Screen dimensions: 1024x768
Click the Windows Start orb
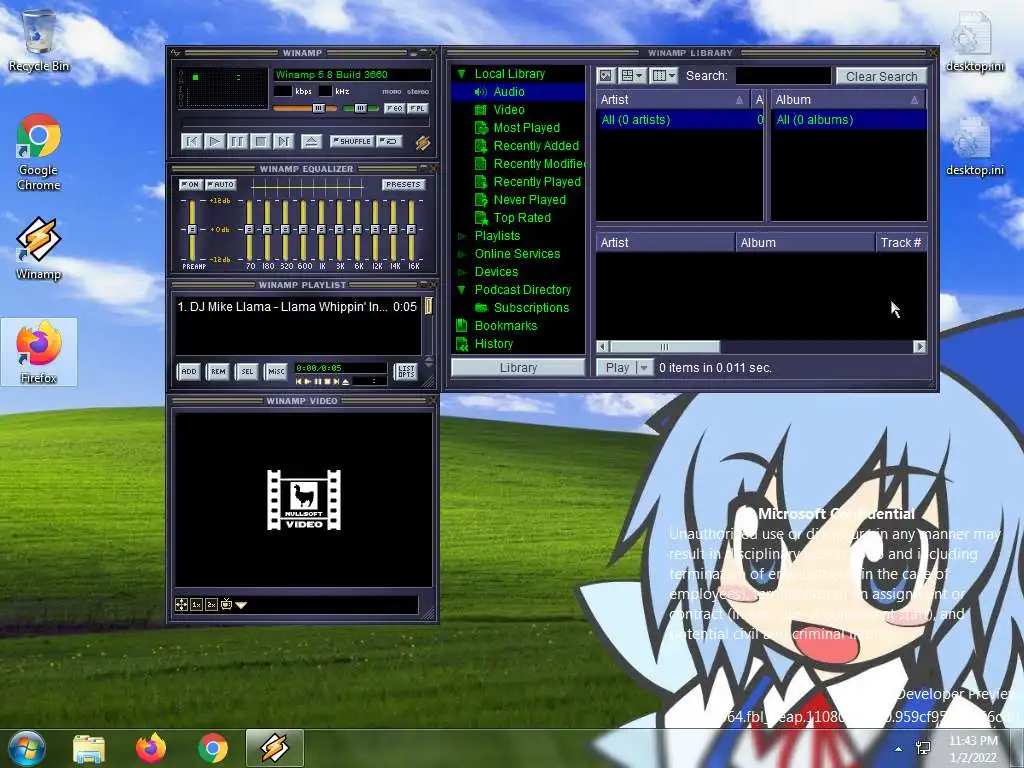[26, 748]
